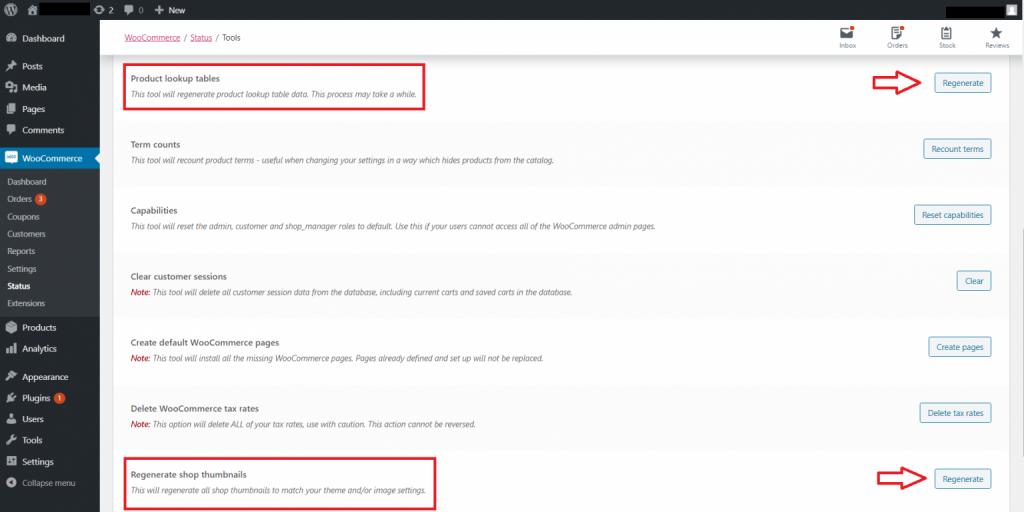
Task: Open Analytics in the sidebar
Action: [x=50, y=349]
